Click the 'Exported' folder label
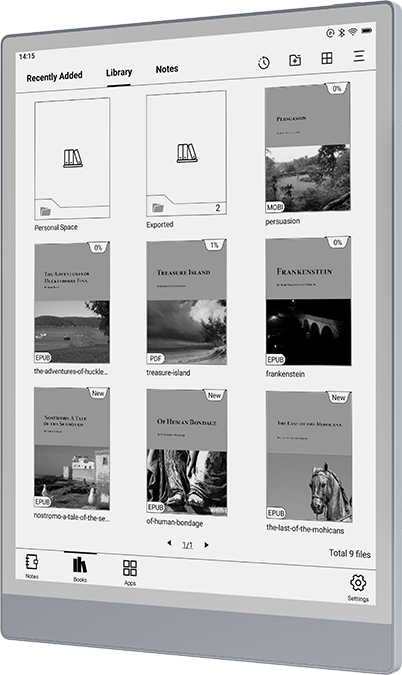Image resolution: width=402 pixels, height=675 pixels. pos(160,224)
